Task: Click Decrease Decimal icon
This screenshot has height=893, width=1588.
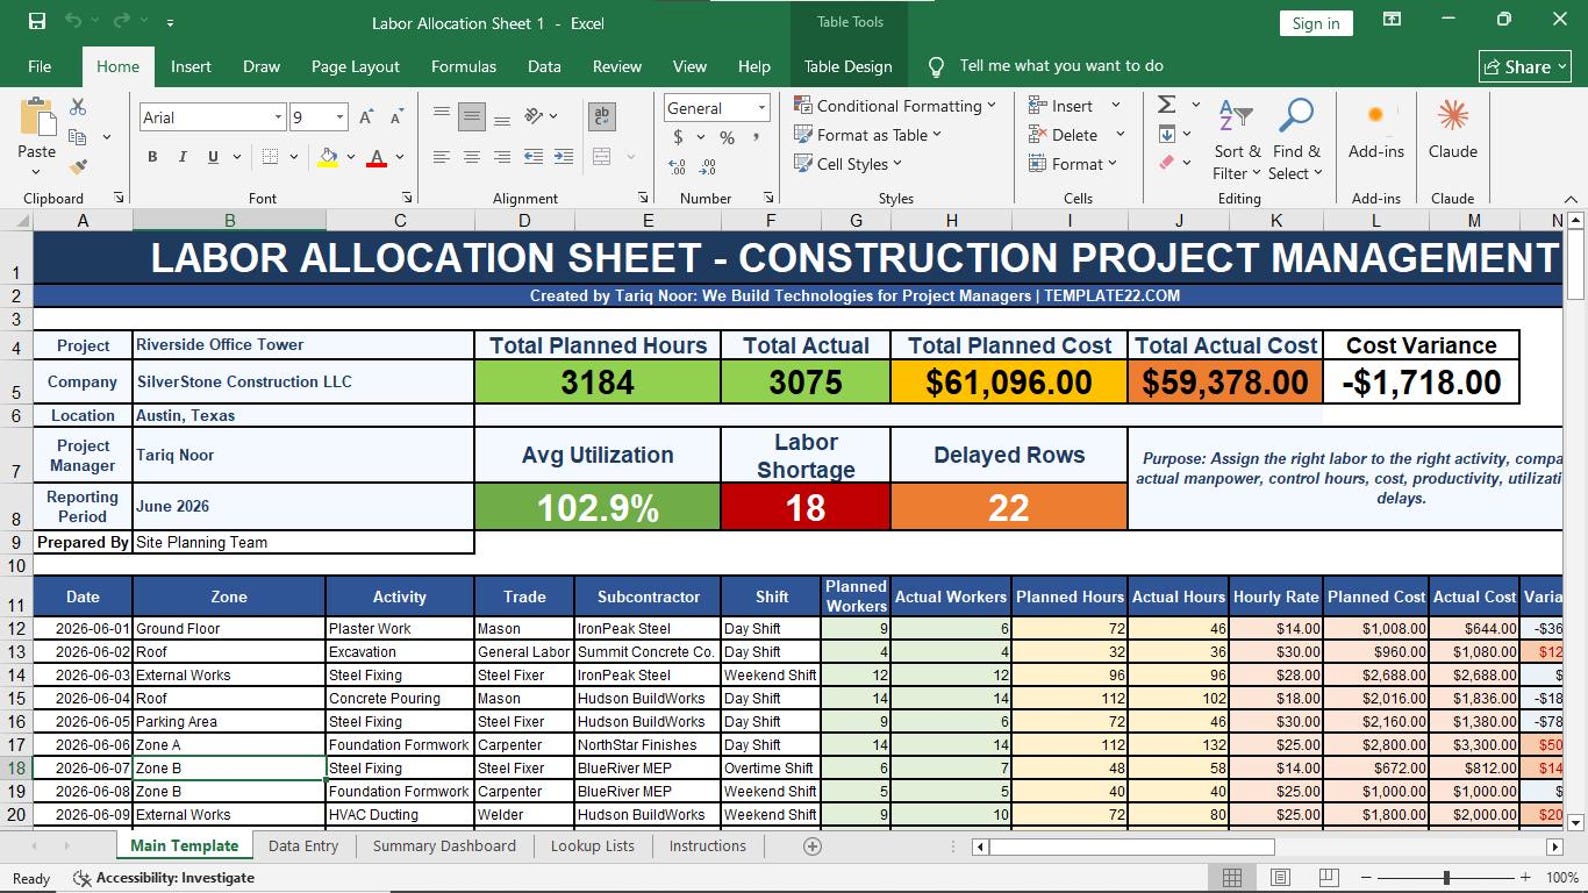Action: pyautogui.click(x=708, y=167)
